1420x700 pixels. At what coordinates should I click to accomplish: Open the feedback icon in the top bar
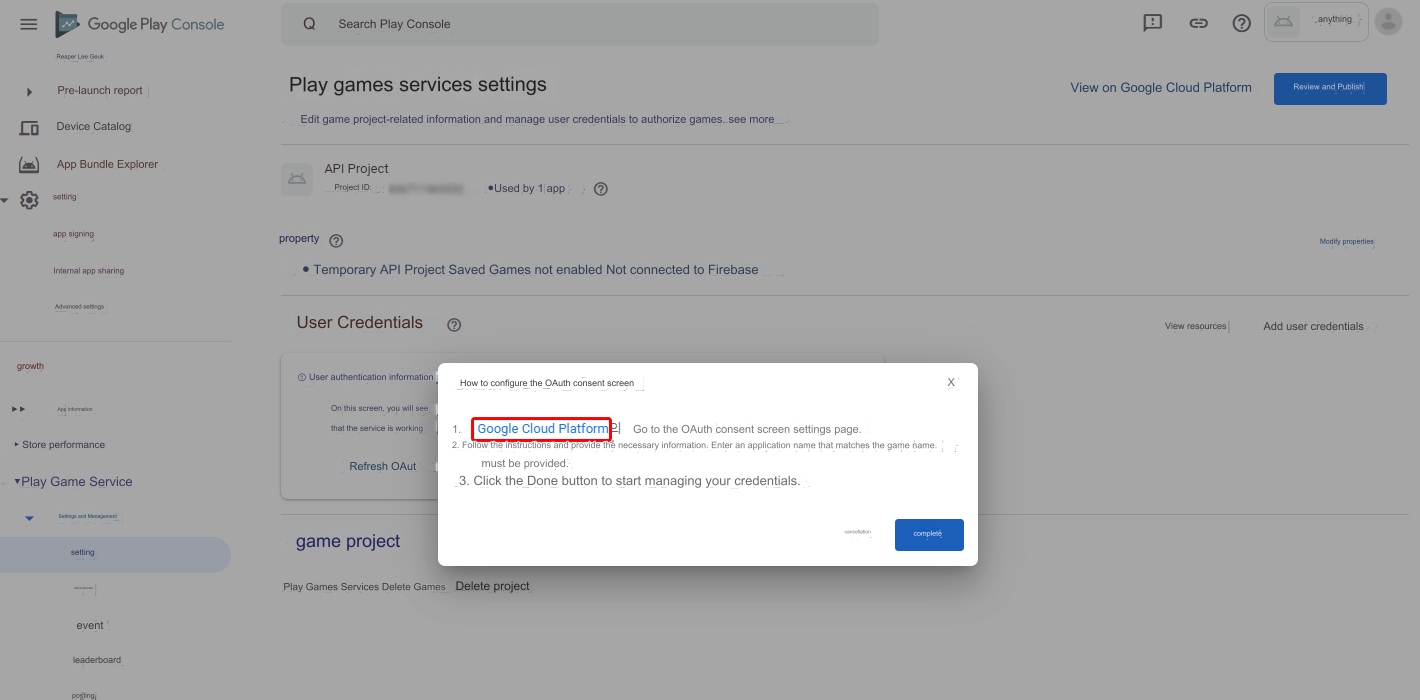point(1153,23)
